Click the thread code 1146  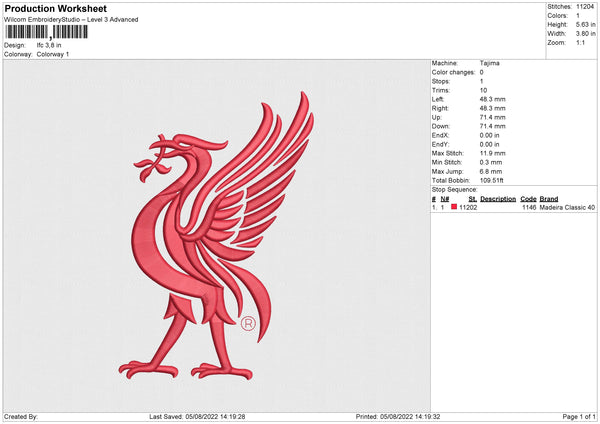529,207
